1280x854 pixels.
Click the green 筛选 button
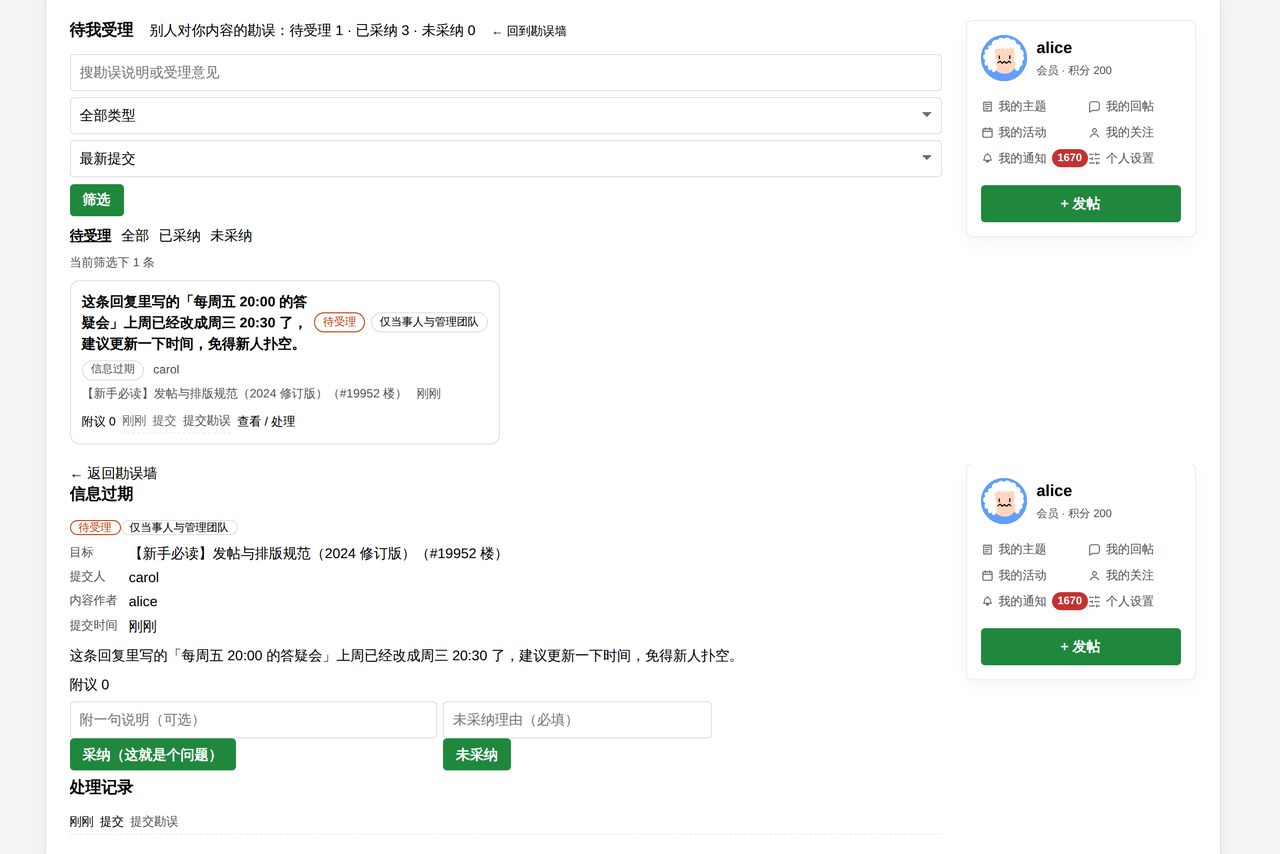(97, 200)
